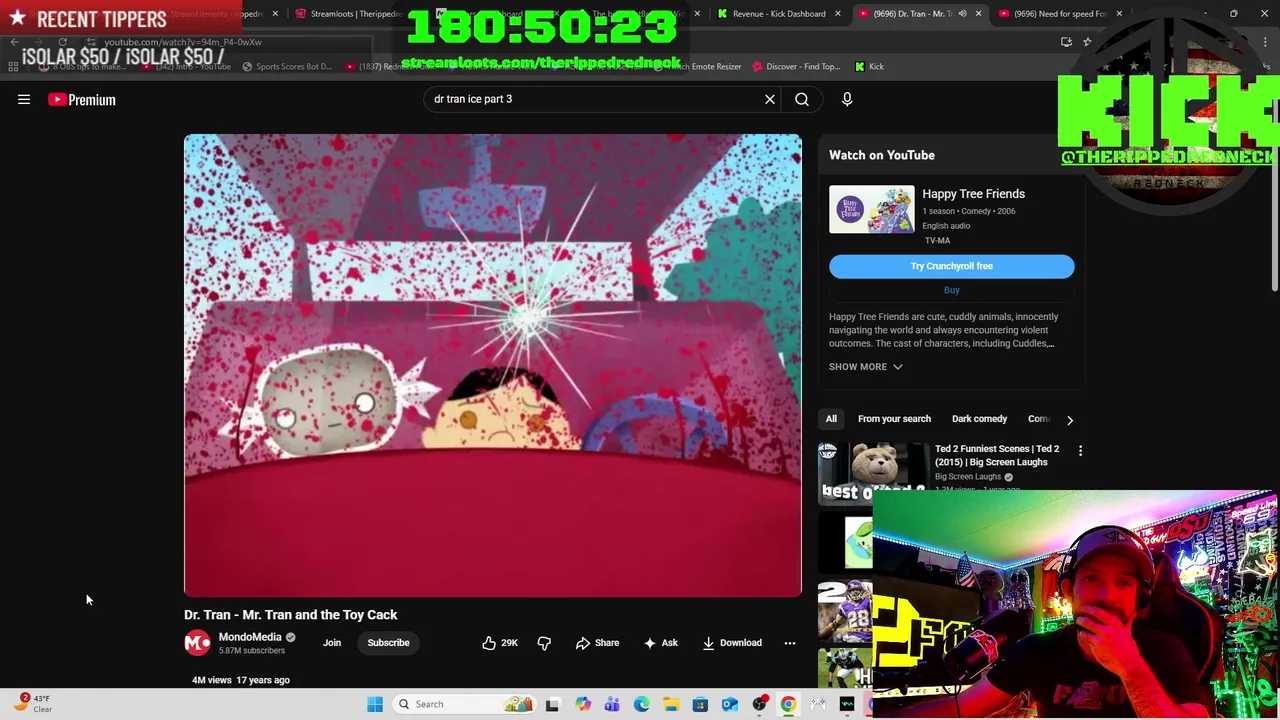Open the MondoMedia channel avatar

197,643
